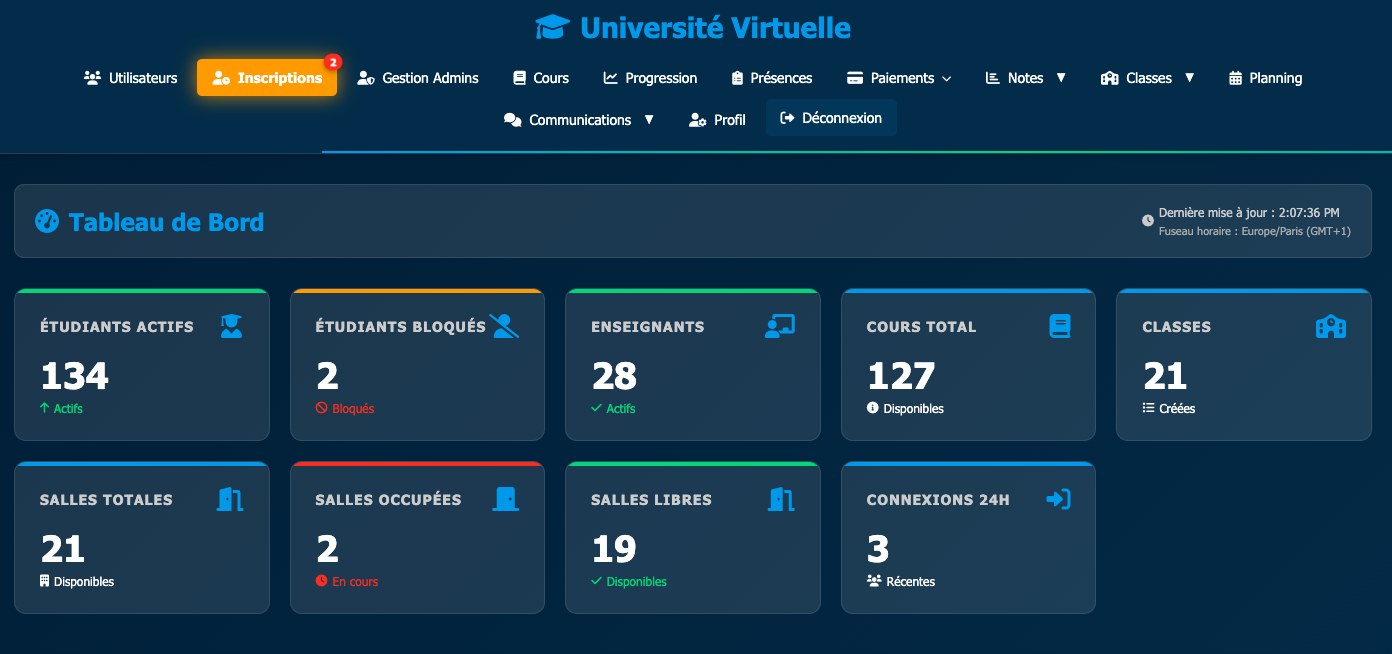Viewport: 1392px width, 654px height.
Task: Click the graduation cap logo icon
Action: pyautogui.click(x=552, y=28)
